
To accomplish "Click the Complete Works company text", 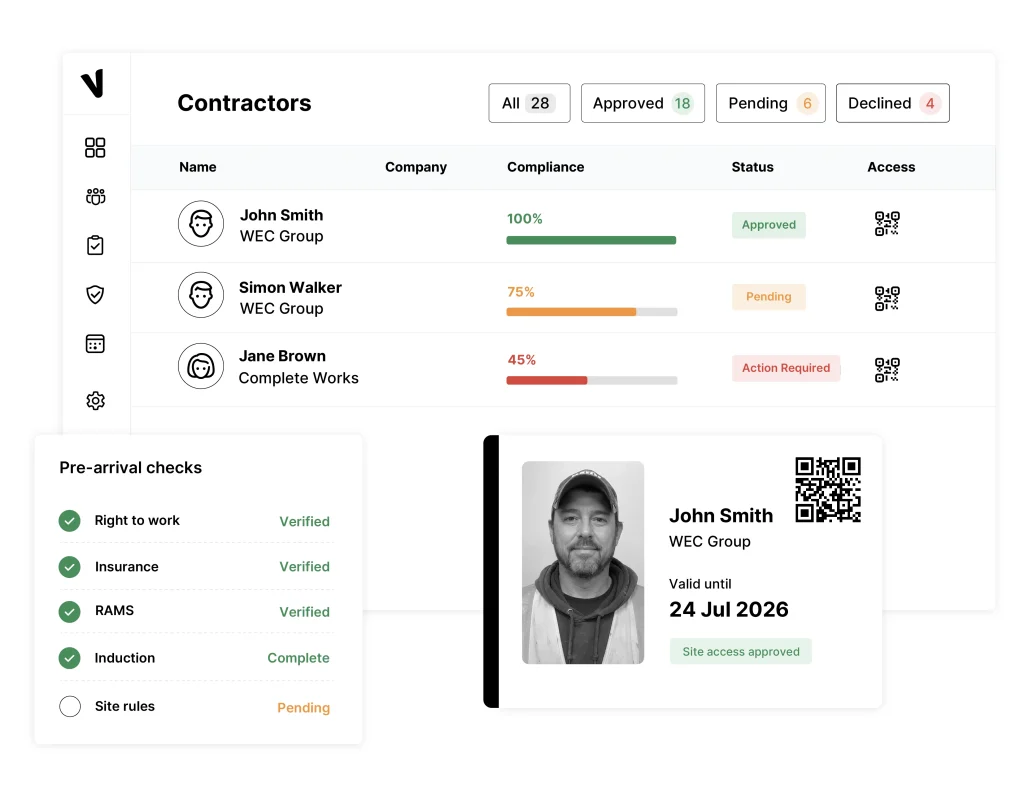I will 298,378.
